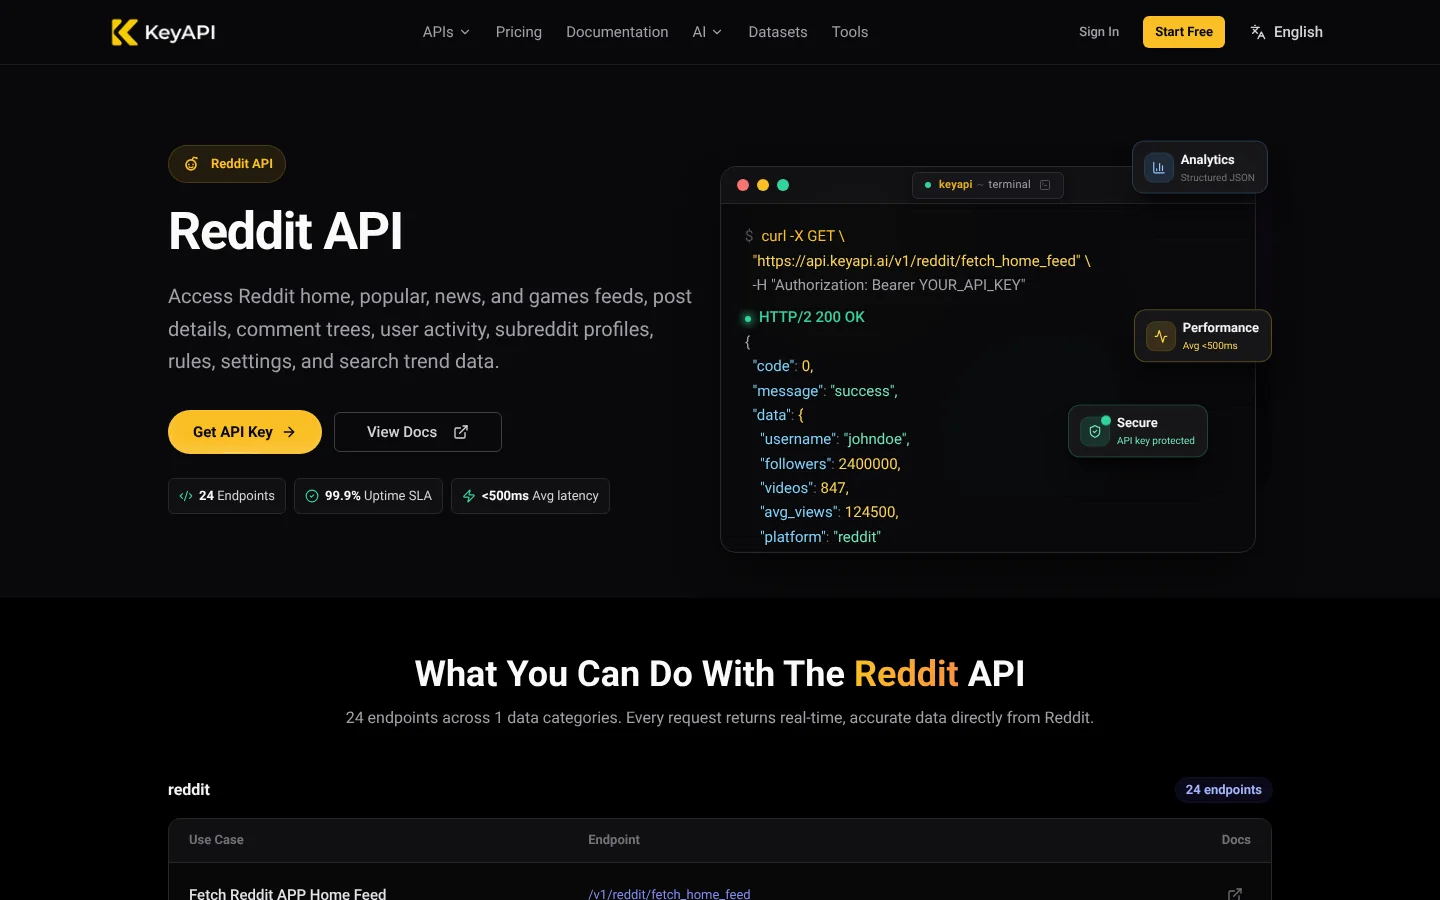The height and width of the screenshot is (900, 1440).
Task: Click the Reddit API main heading
Action: [286, 231]
